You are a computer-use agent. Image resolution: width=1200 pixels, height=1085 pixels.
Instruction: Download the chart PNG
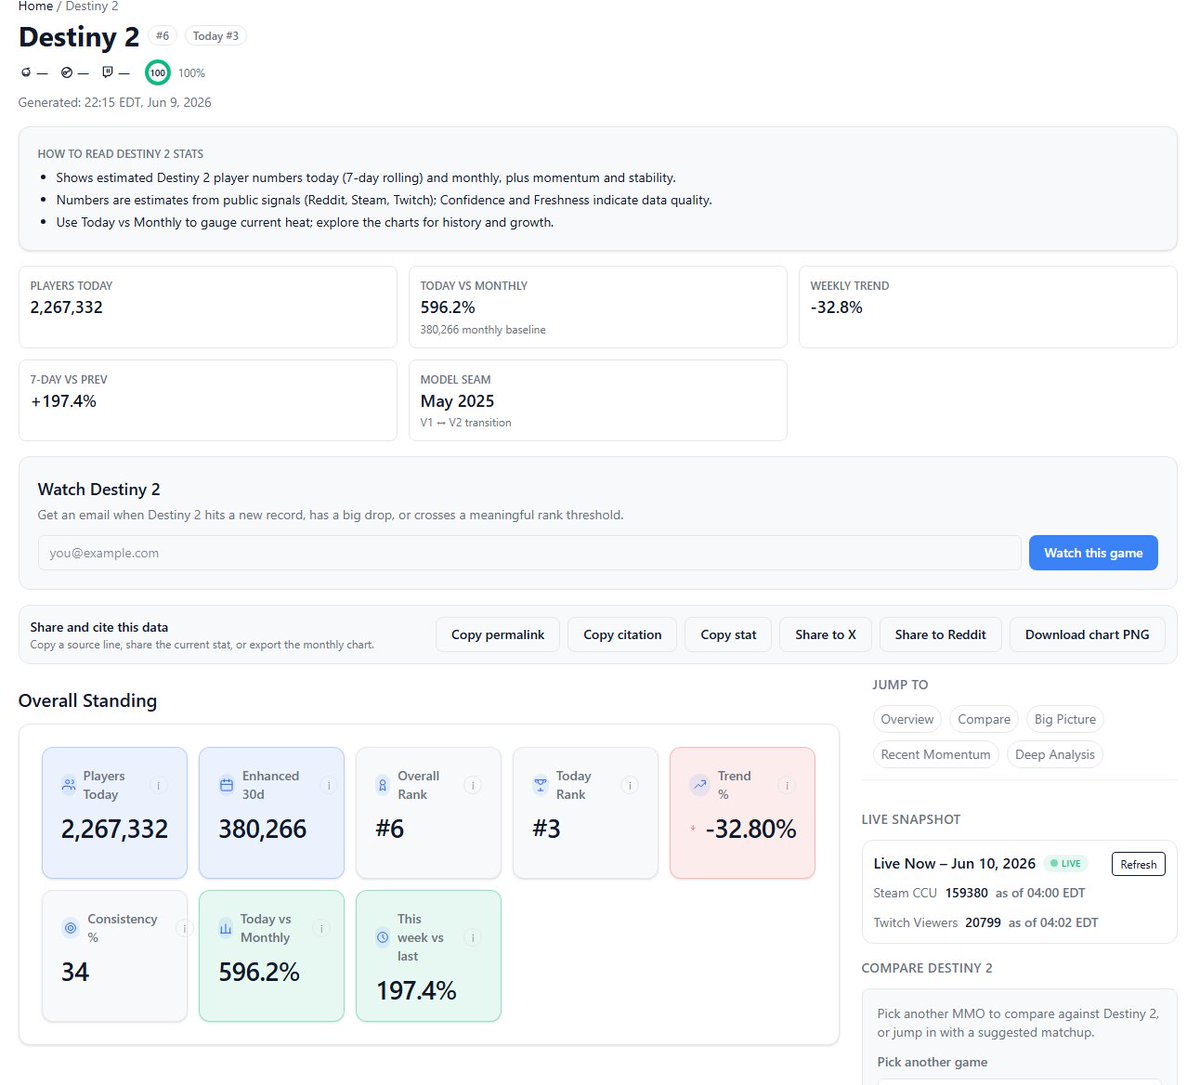point(1087,635)
